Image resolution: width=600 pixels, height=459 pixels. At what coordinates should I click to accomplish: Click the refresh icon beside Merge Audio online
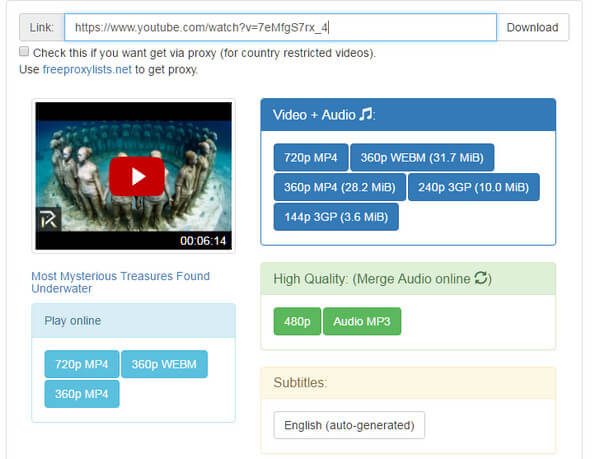[x=481, y=278]
